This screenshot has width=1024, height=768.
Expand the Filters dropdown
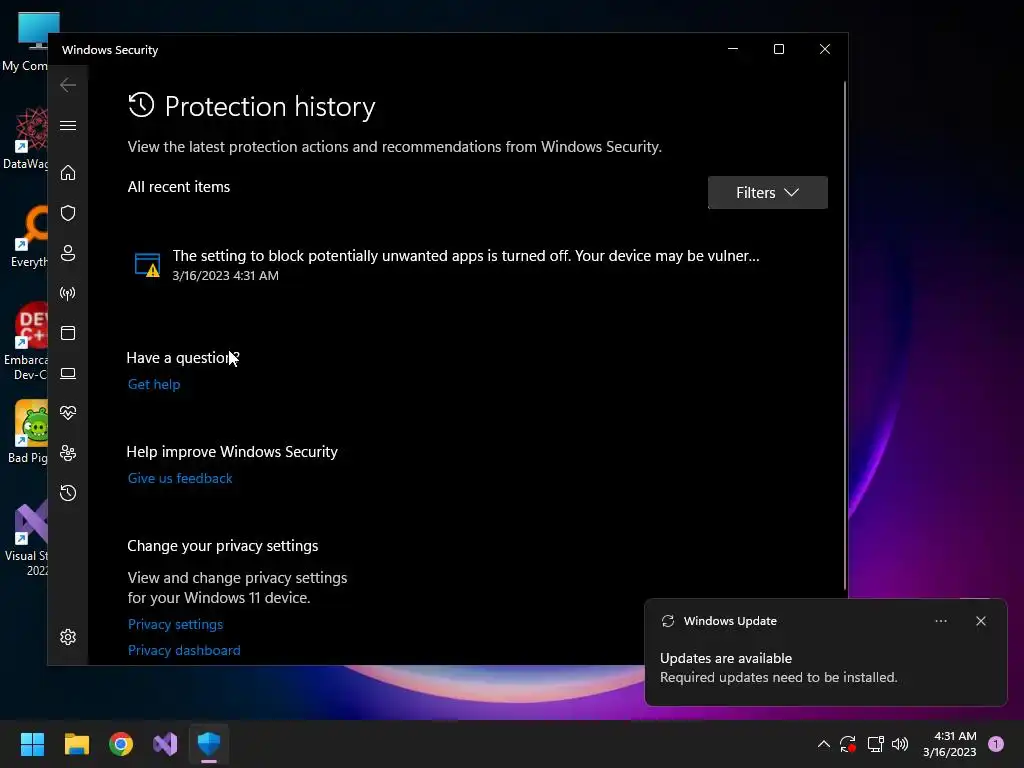[767, 193]
